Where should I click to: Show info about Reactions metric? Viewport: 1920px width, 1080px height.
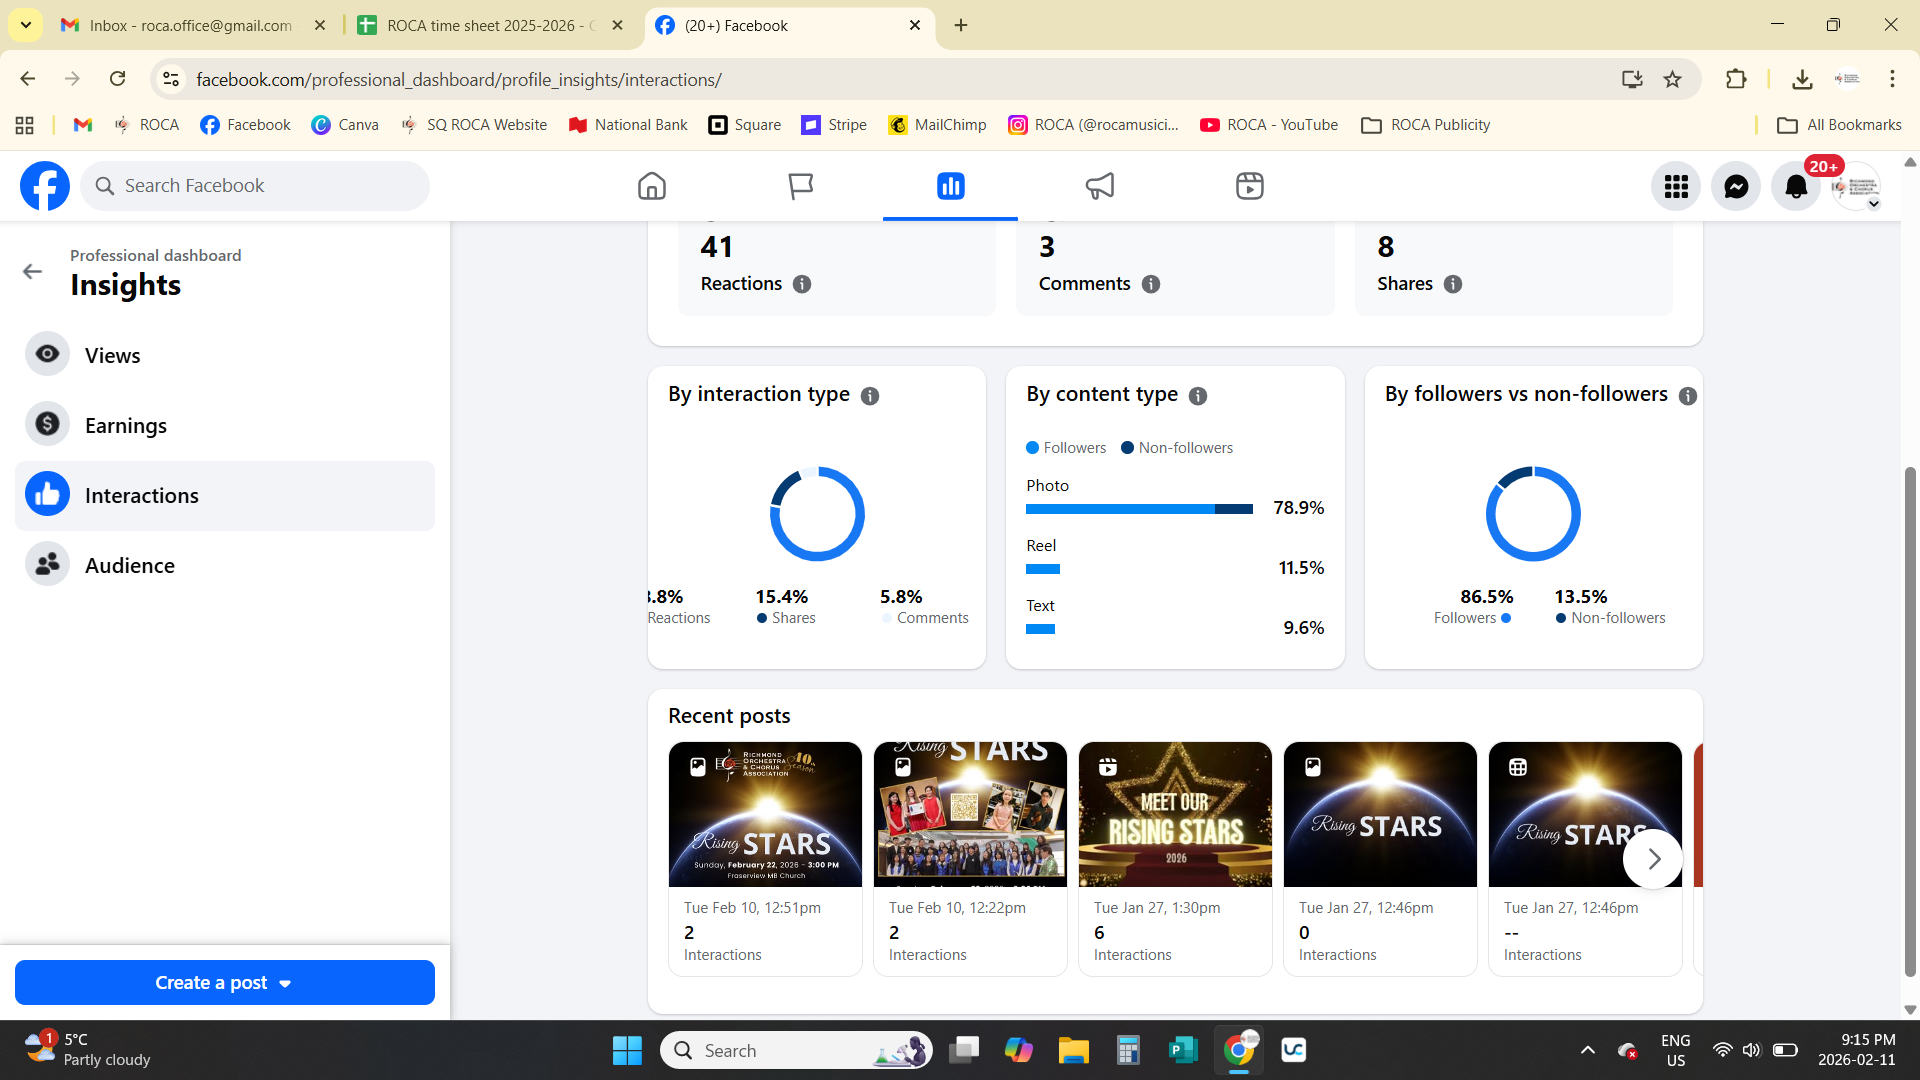(802, 284)
